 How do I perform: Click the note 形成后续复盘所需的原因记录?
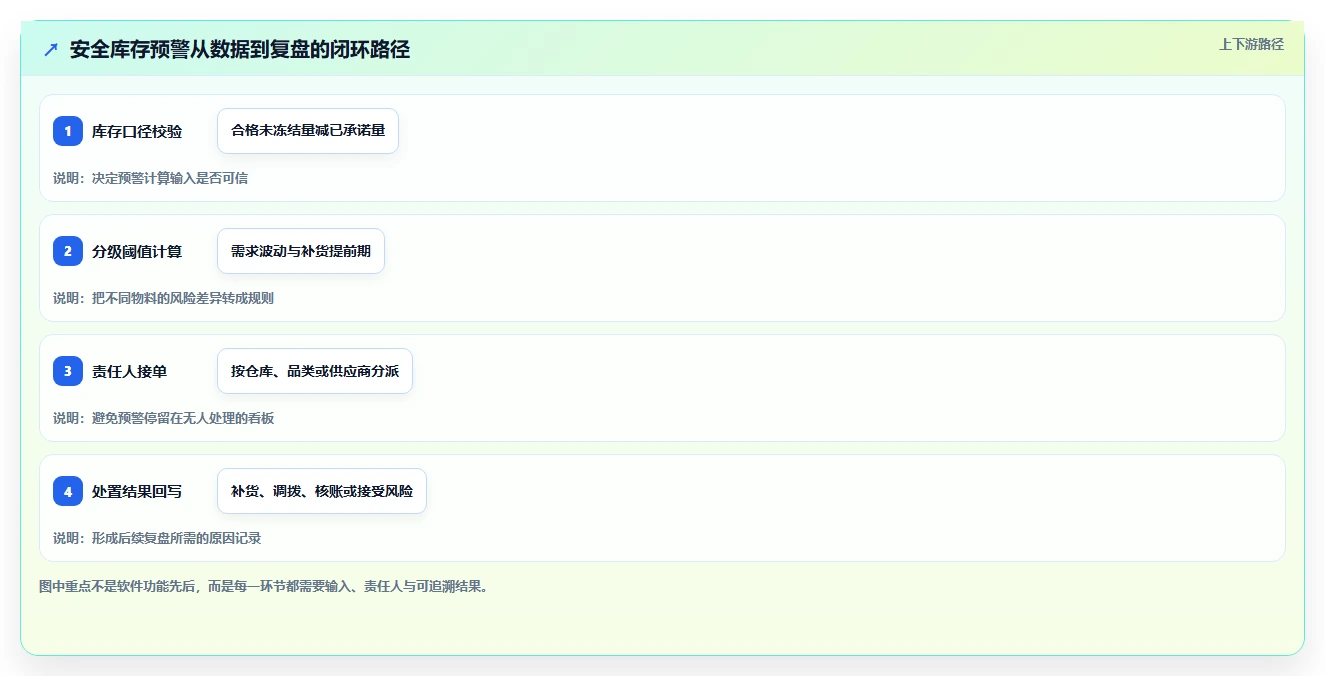(177, 538)
